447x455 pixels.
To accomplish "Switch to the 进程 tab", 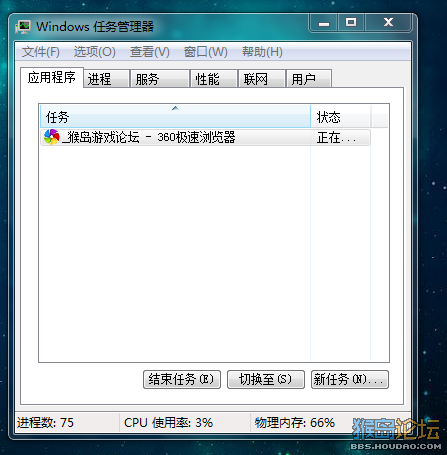I will [x=106, y=79].
